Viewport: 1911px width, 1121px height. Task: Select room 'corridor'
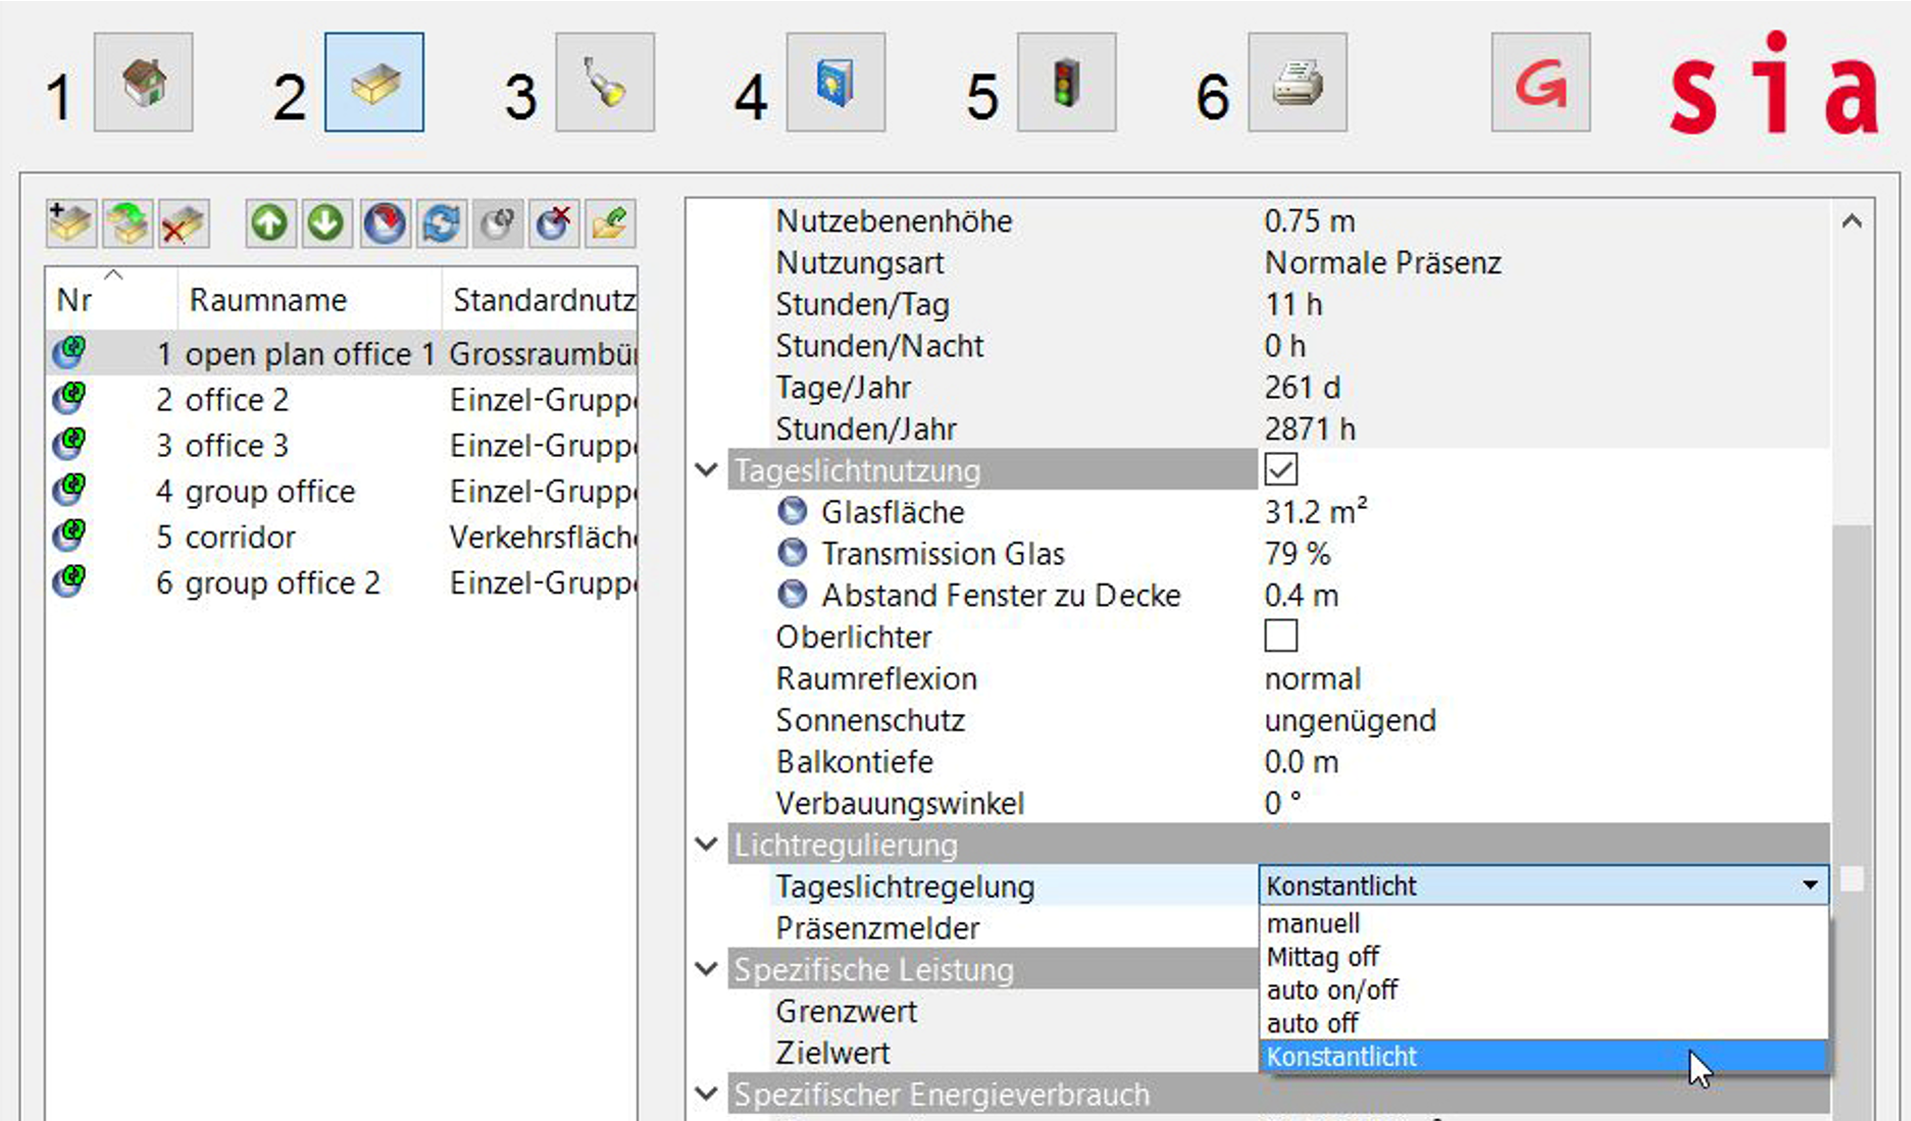(240, 537)
